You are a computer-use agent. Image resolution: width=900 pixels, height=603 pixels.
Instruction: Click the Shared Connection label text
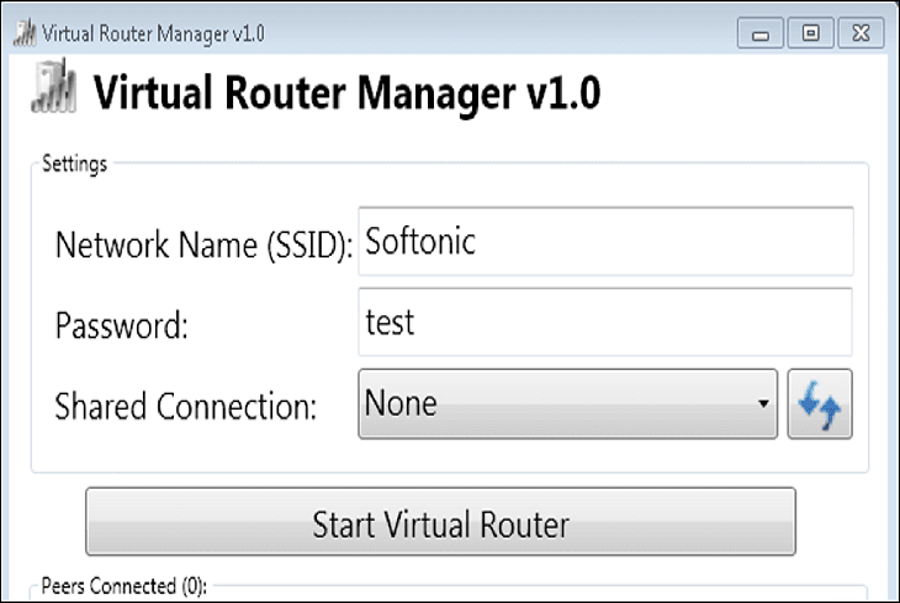[185, 406]
